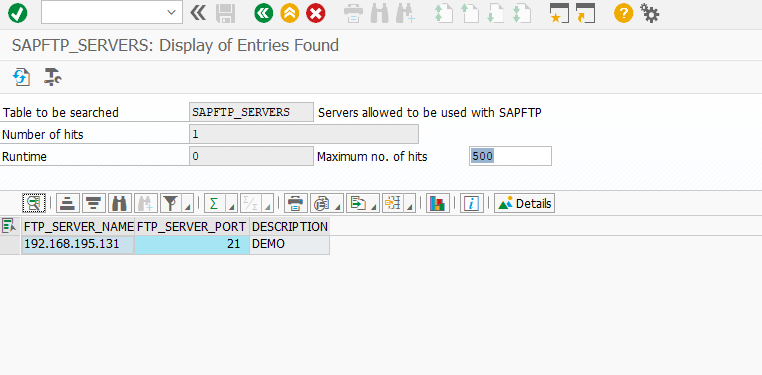Sort ascending in ALV toolbar
Screen dimensions: 762x375
68,203
